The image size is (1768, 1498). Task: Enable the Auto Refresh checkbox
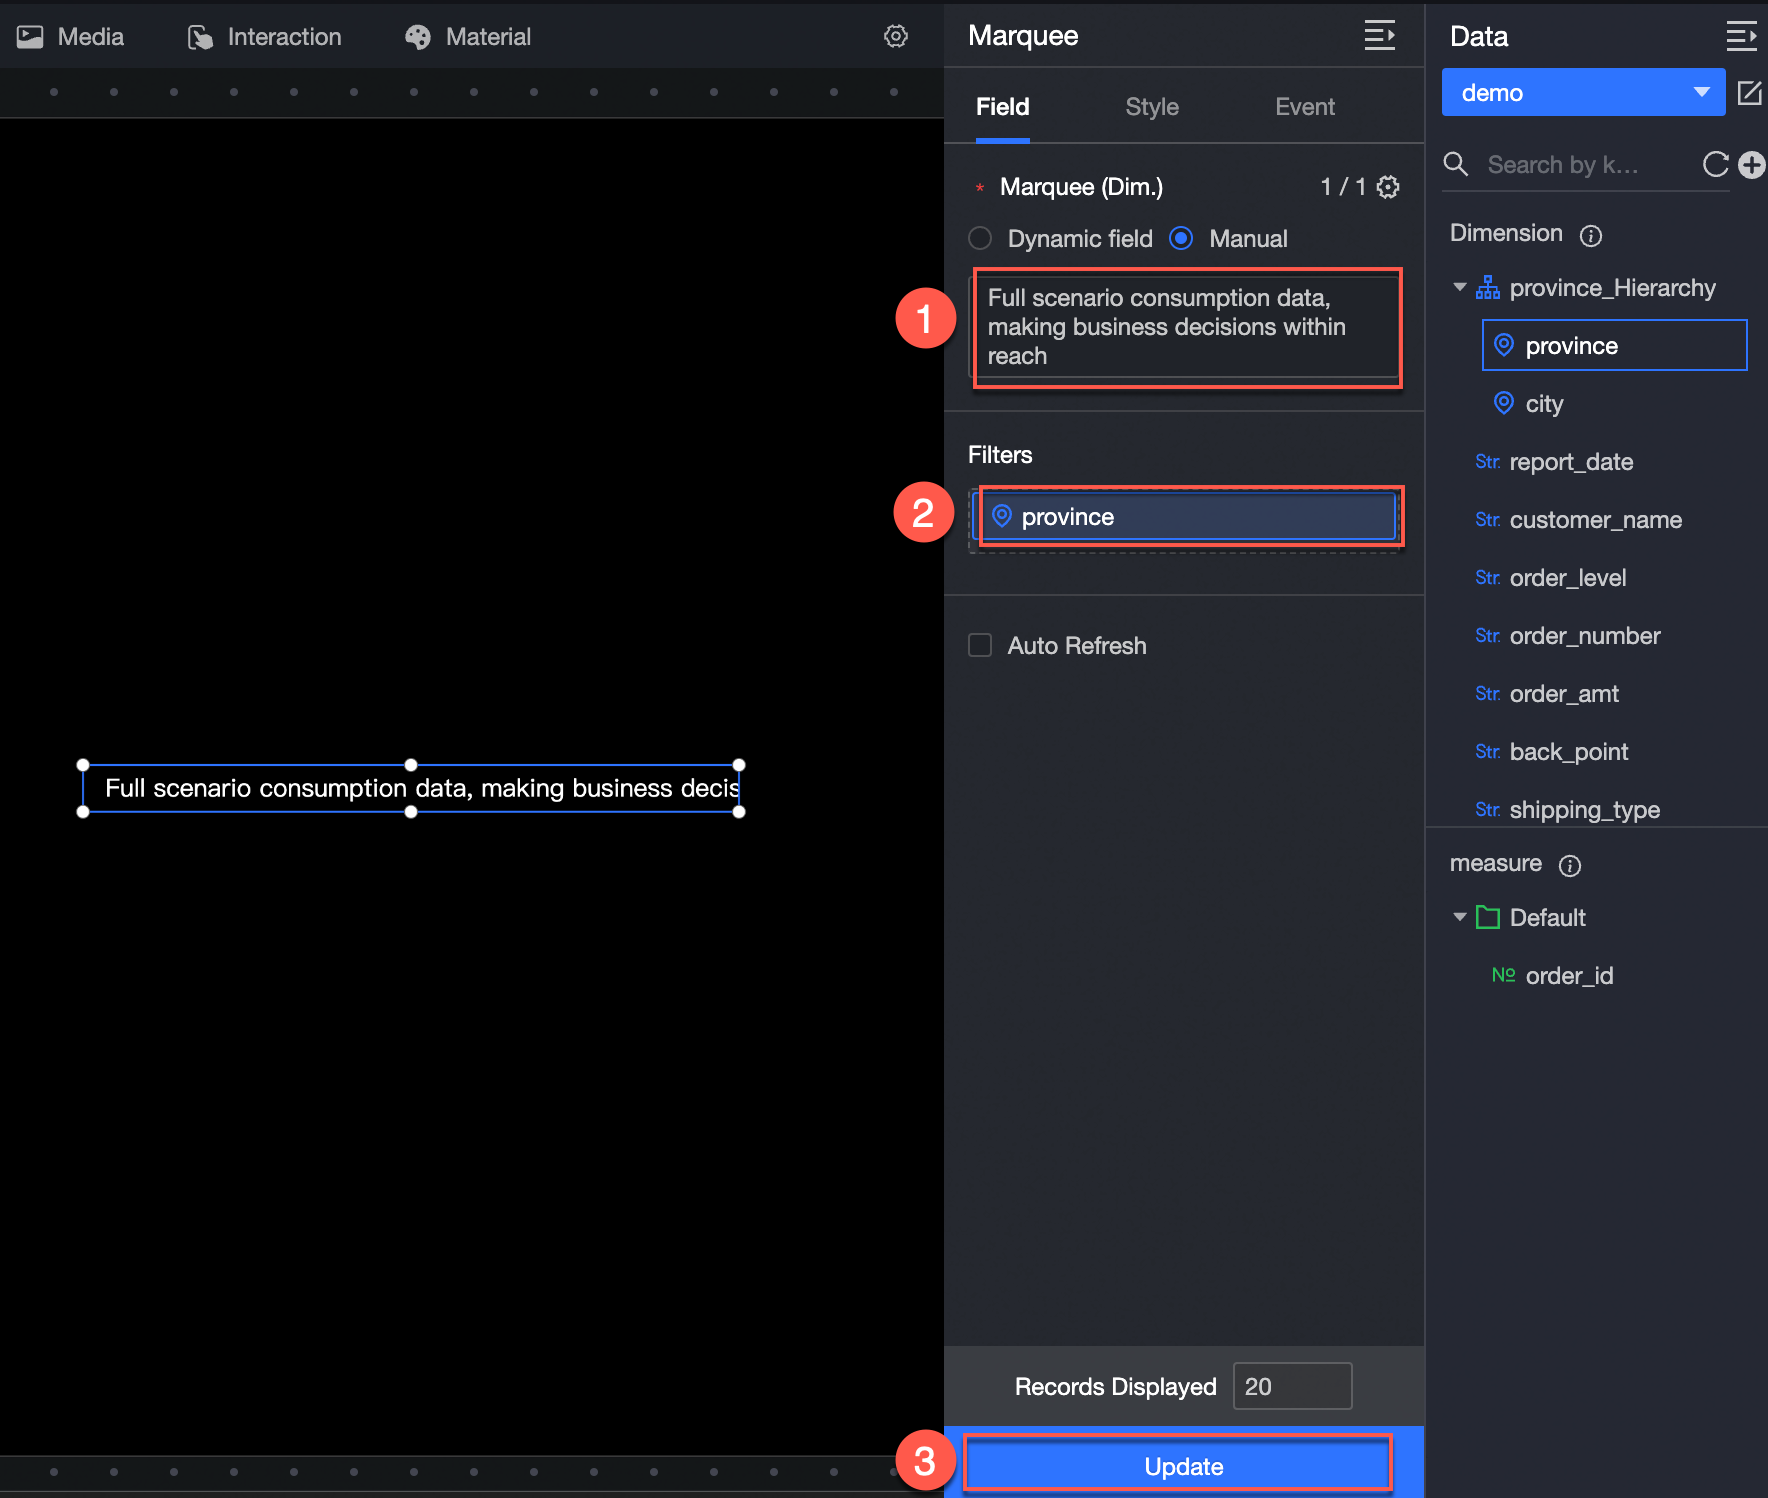pos(980,645)
